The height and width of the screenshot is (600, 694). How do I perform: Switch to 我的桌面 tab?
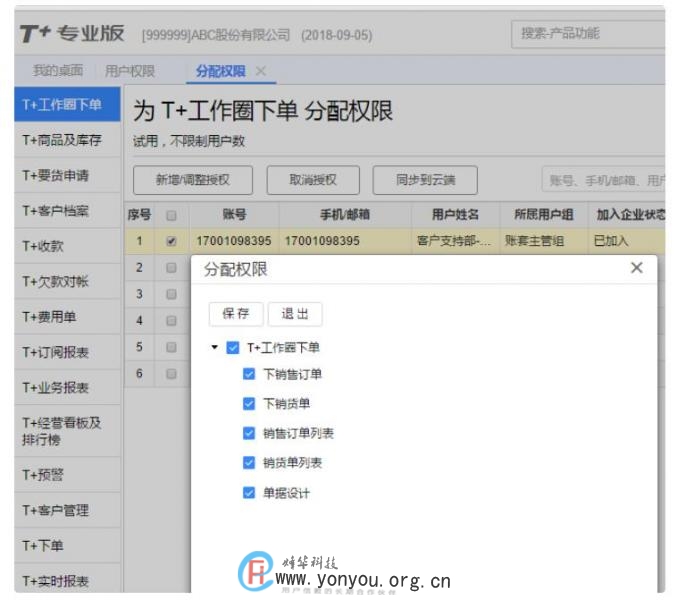tap(58, 71)
